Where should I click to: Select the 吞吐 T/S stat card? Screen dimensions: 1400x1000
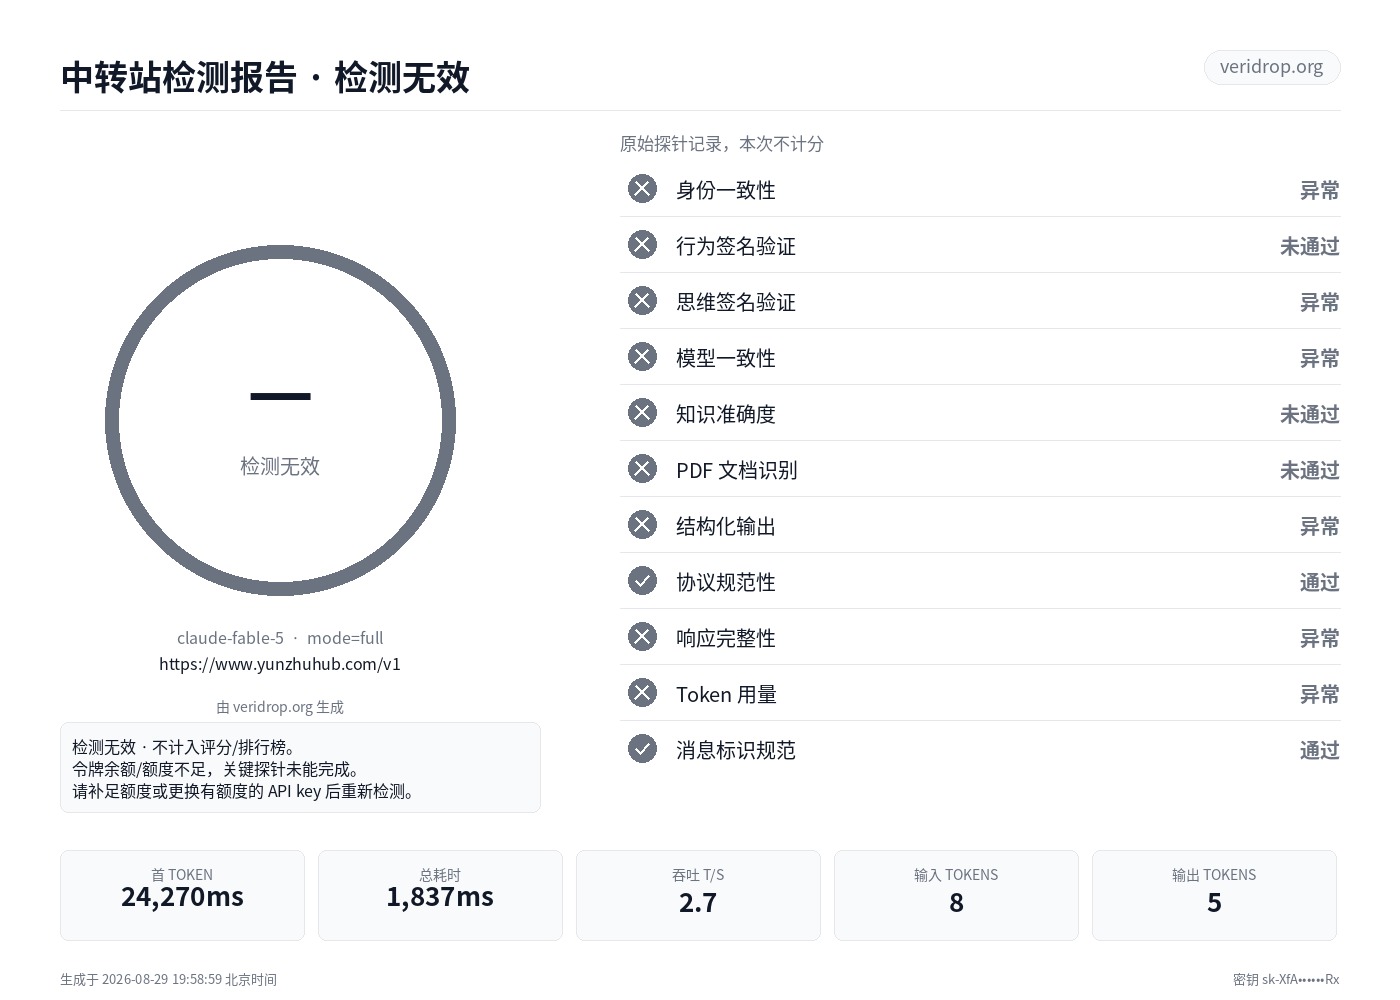coord(698,895)
